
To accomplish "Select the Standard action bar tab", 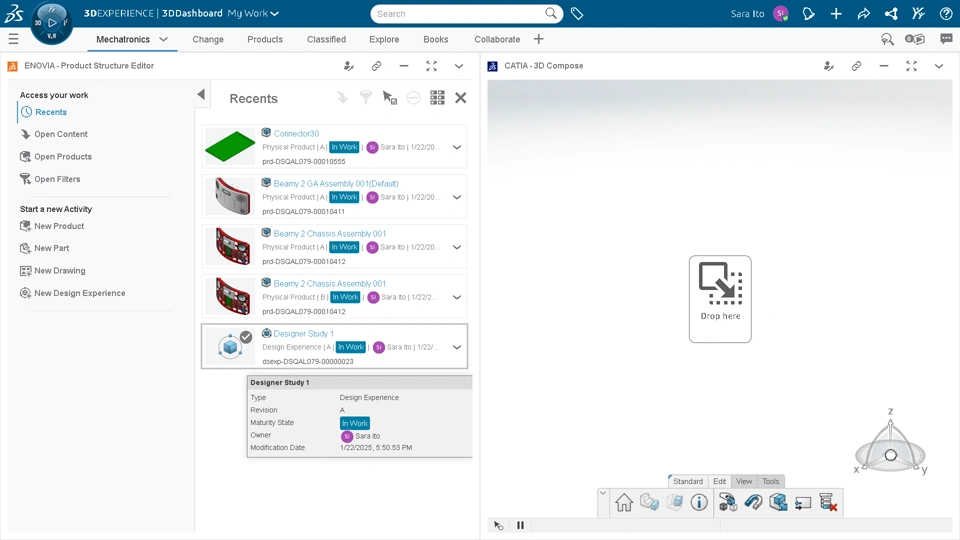I will (x=688, y=481).
